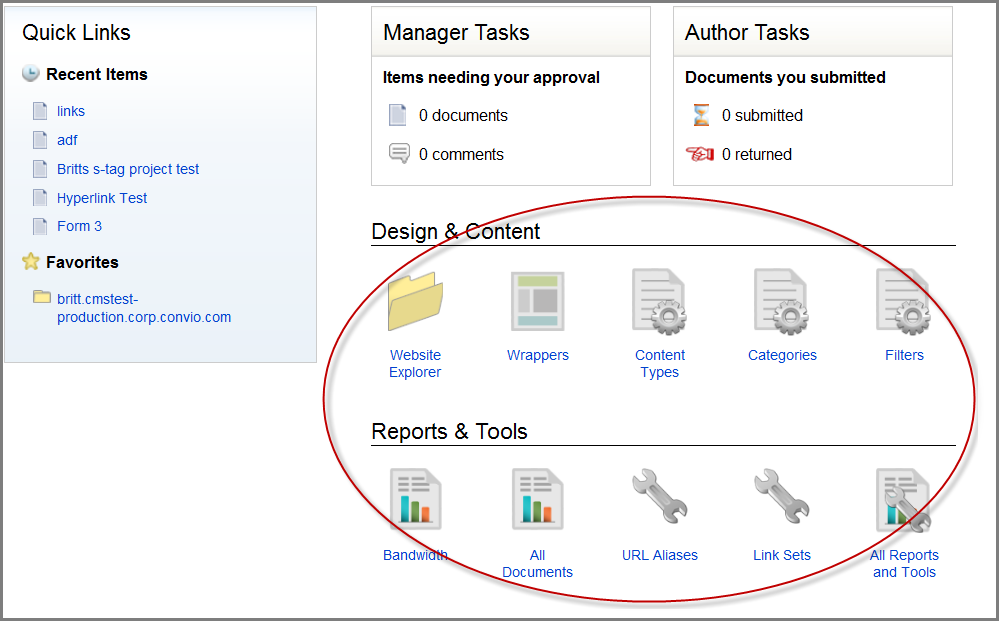Click the folder icon beside britt.cmstest favorite
Viewport: 999px width, 621px height.
[42, 297]
